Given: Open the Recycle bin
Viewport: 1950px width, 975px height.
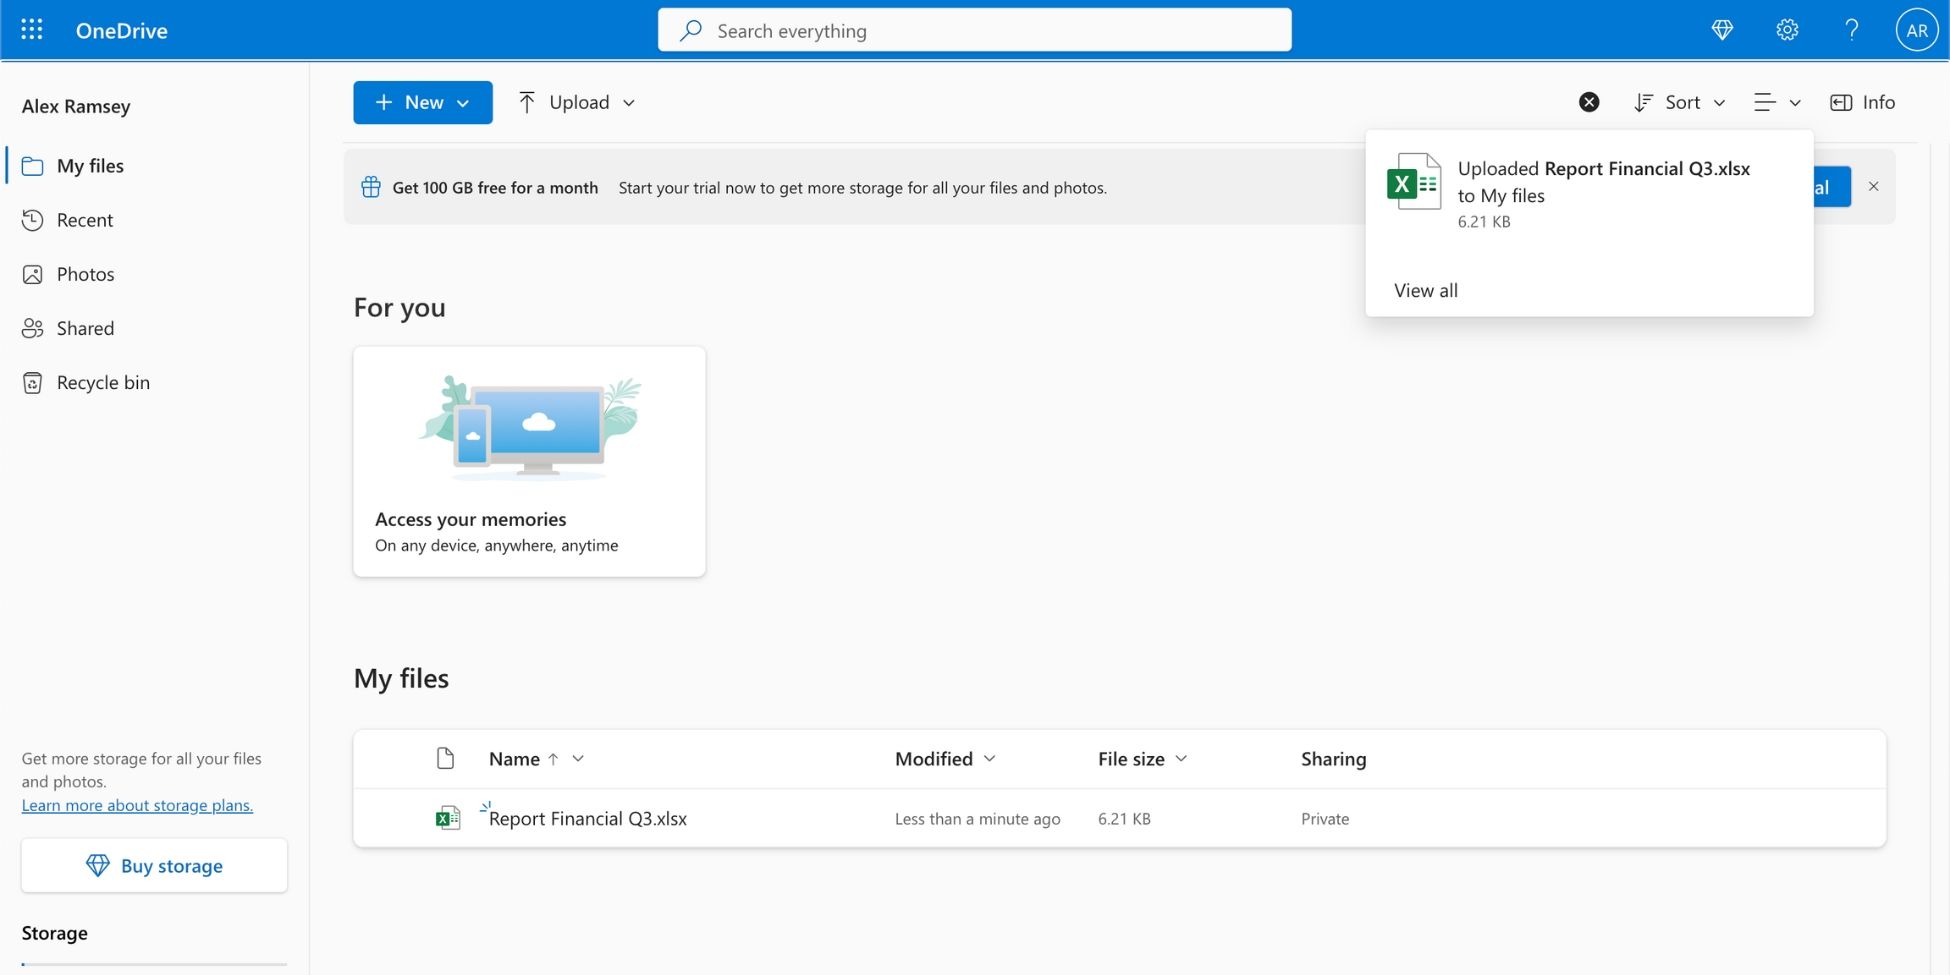Looking at the screenshot, I should [102, 381].
